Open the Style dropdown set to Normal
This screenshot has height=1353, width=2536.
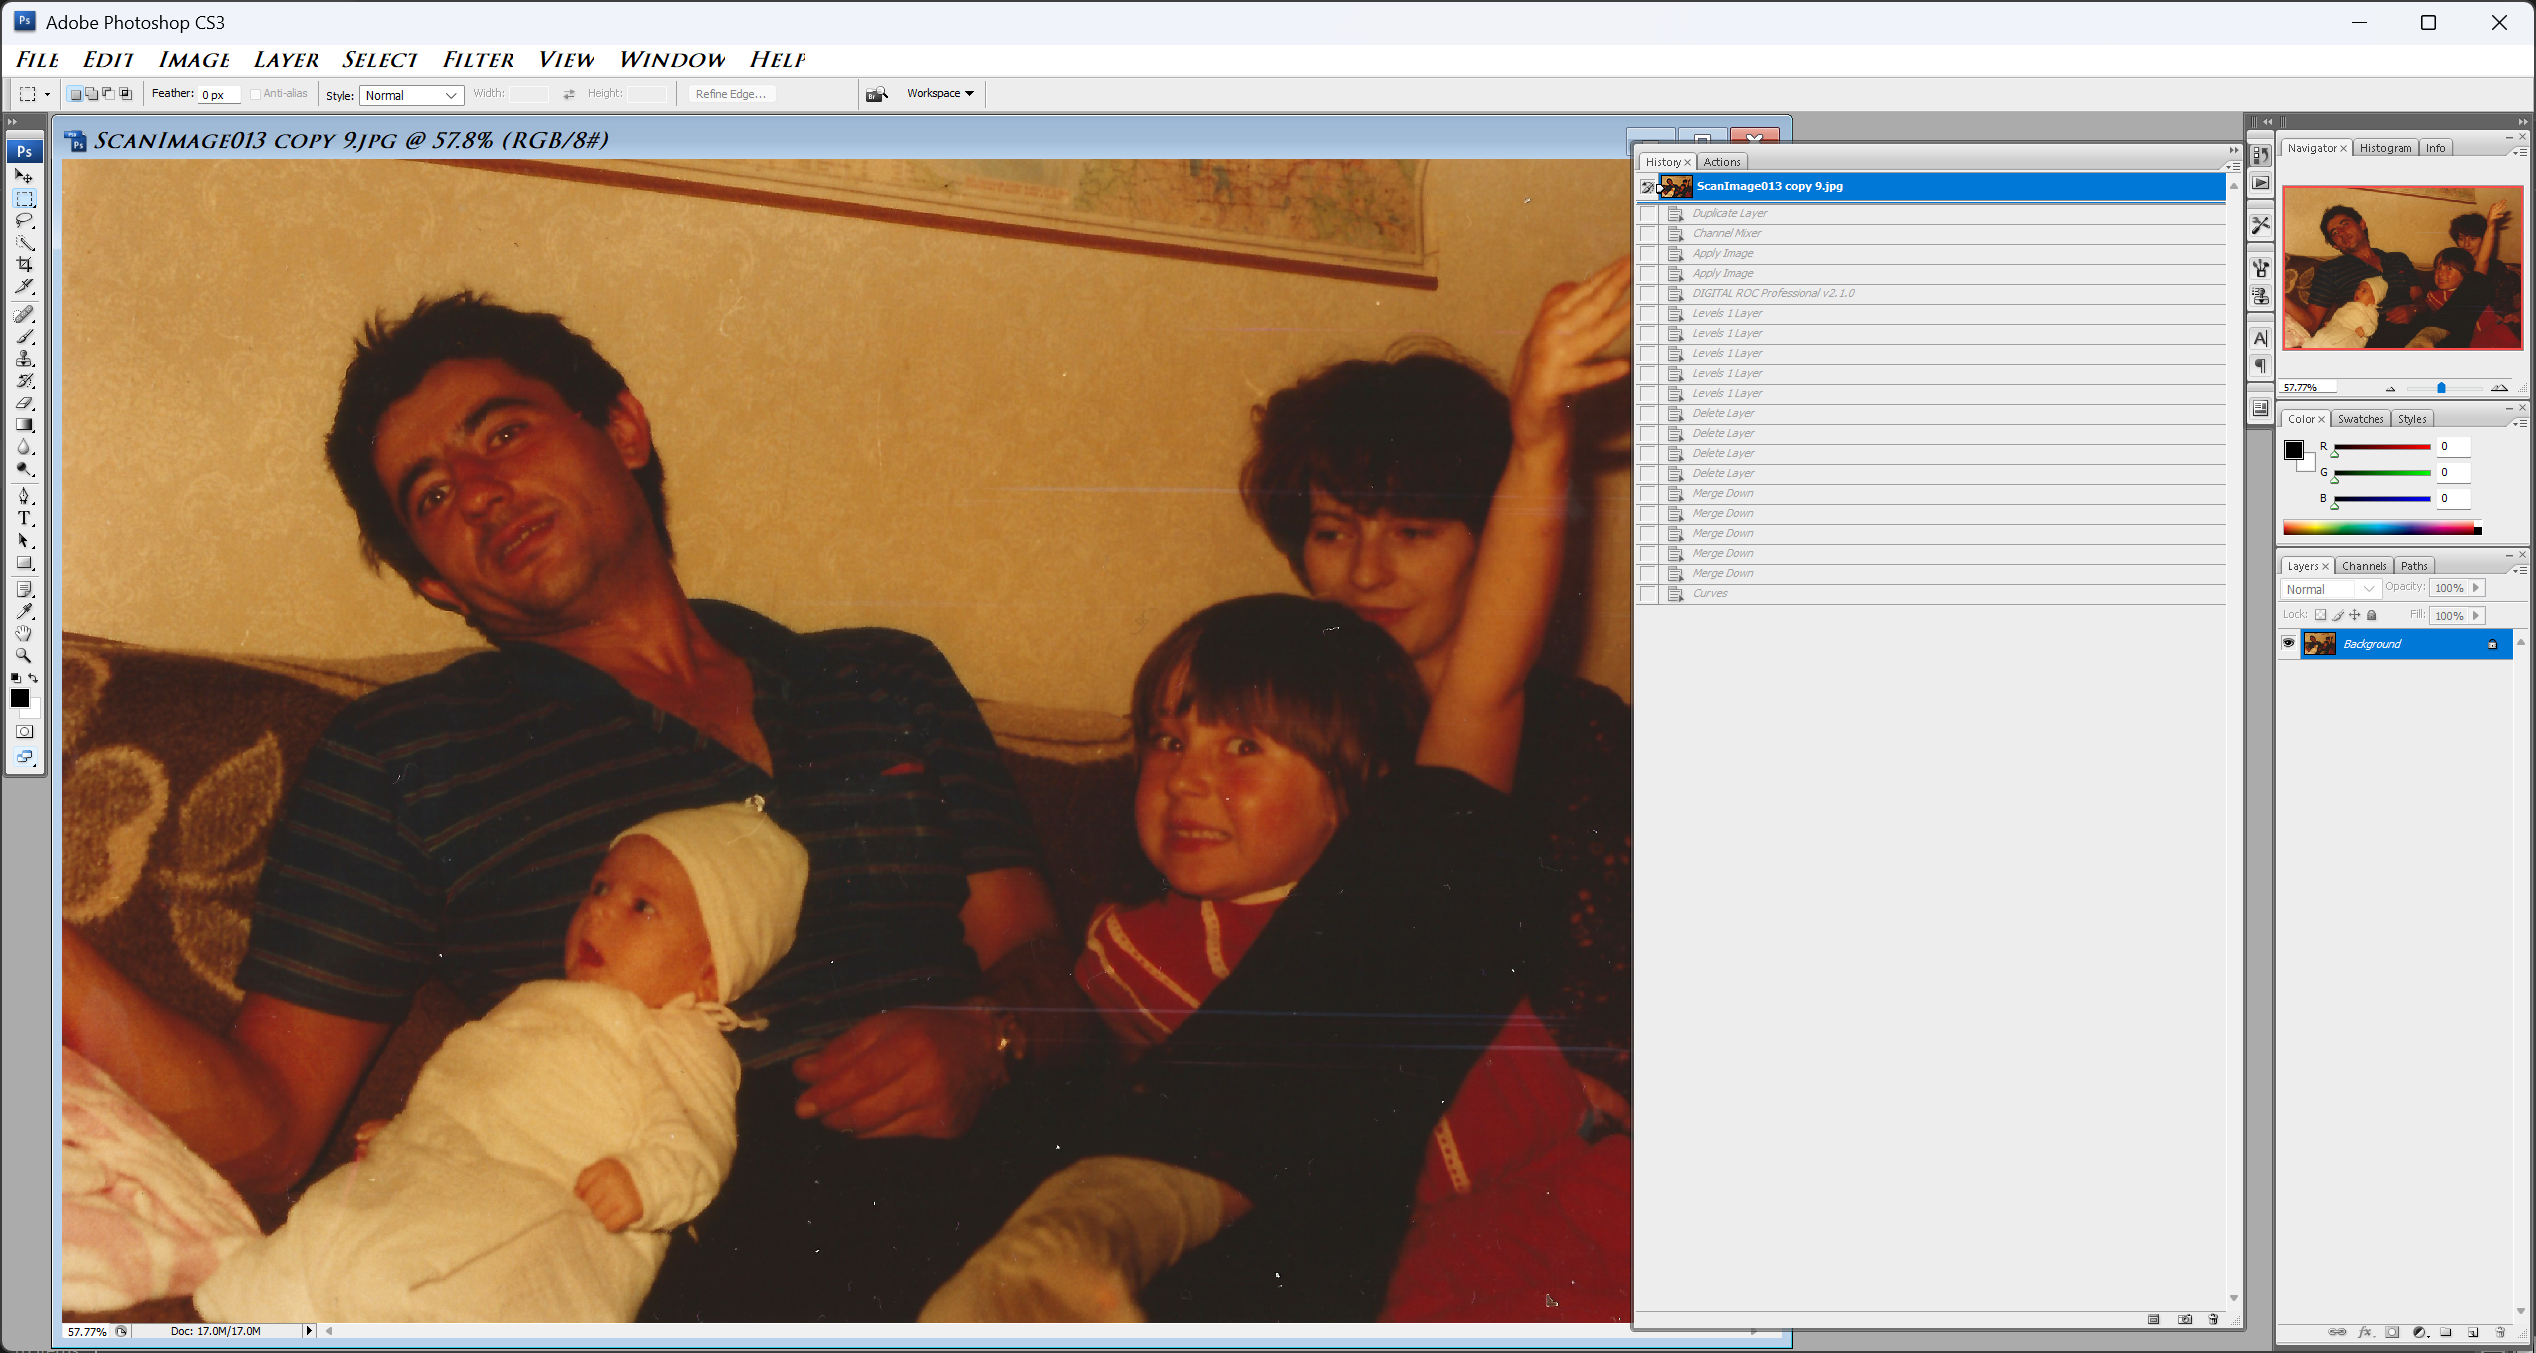pos(411,95)
